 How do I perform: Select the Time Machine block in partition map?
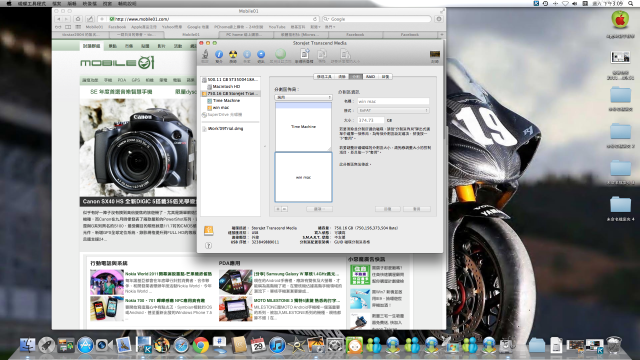pos(303,127)
